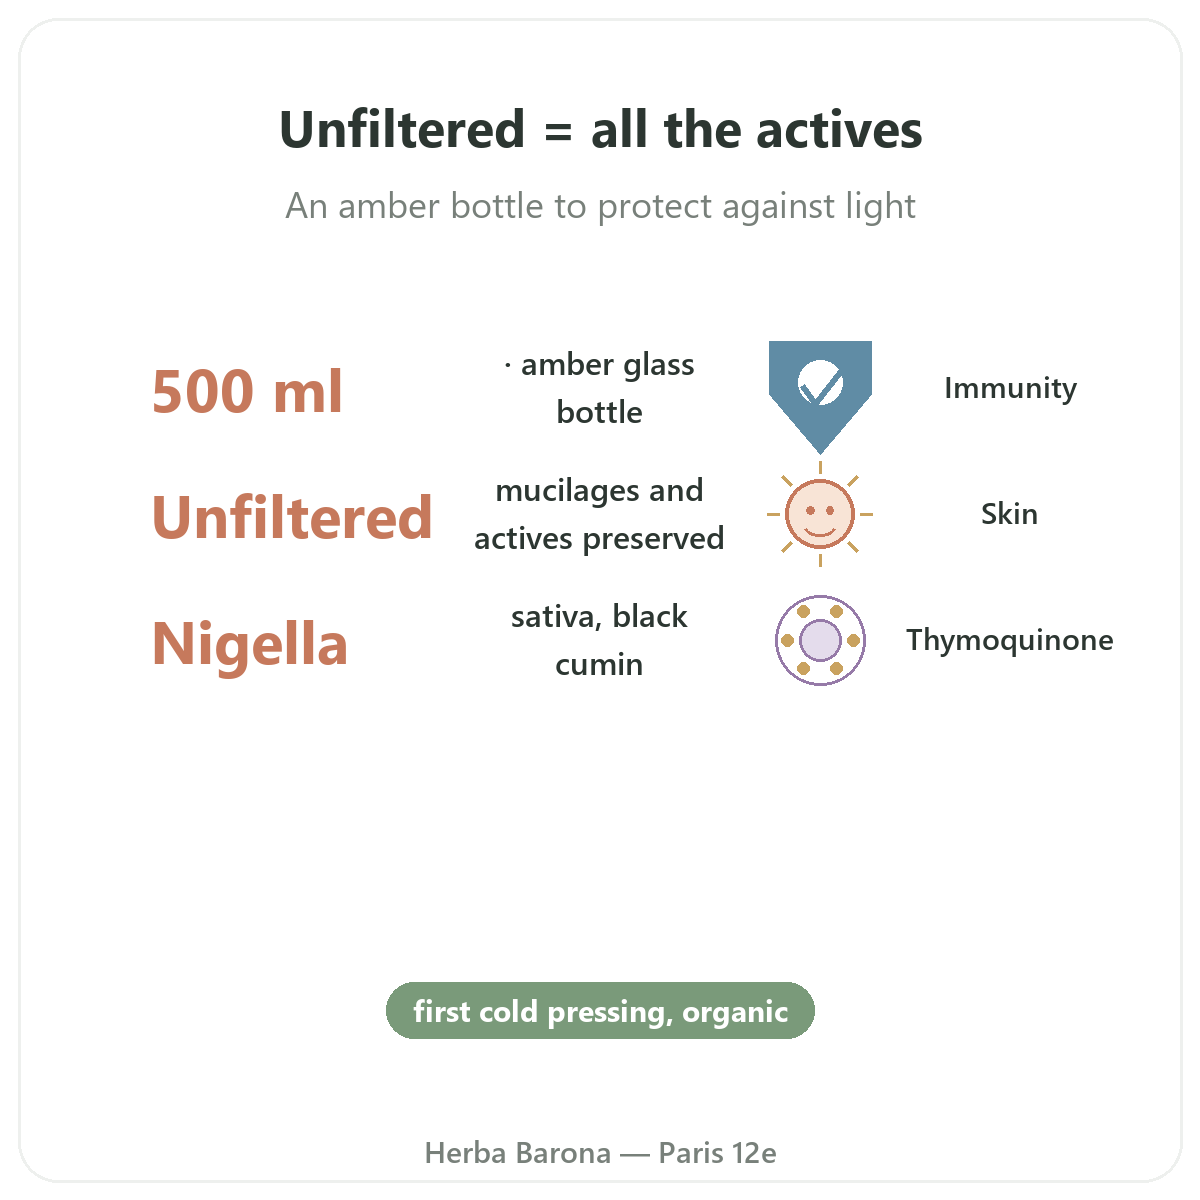
Task: Click the amber bottle subtitle text
Action: pos(600,206)
